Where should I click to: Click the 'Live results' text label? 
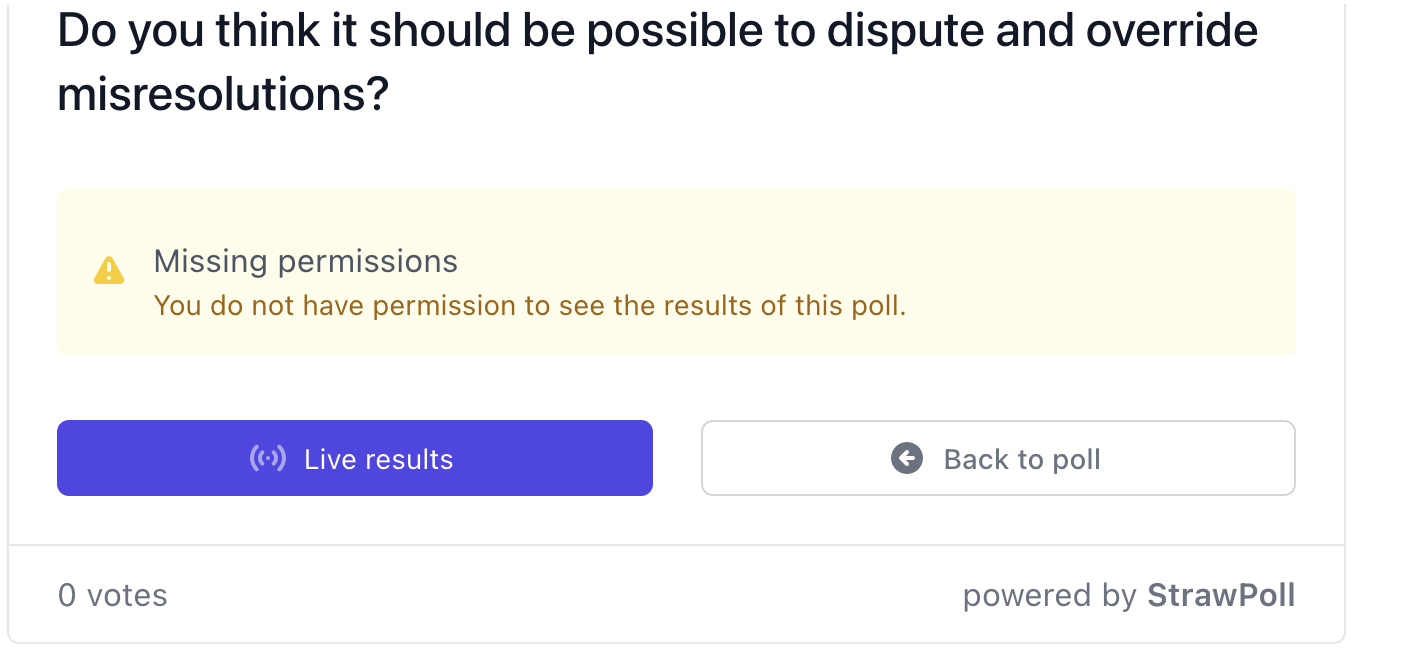tap(379, 460)
